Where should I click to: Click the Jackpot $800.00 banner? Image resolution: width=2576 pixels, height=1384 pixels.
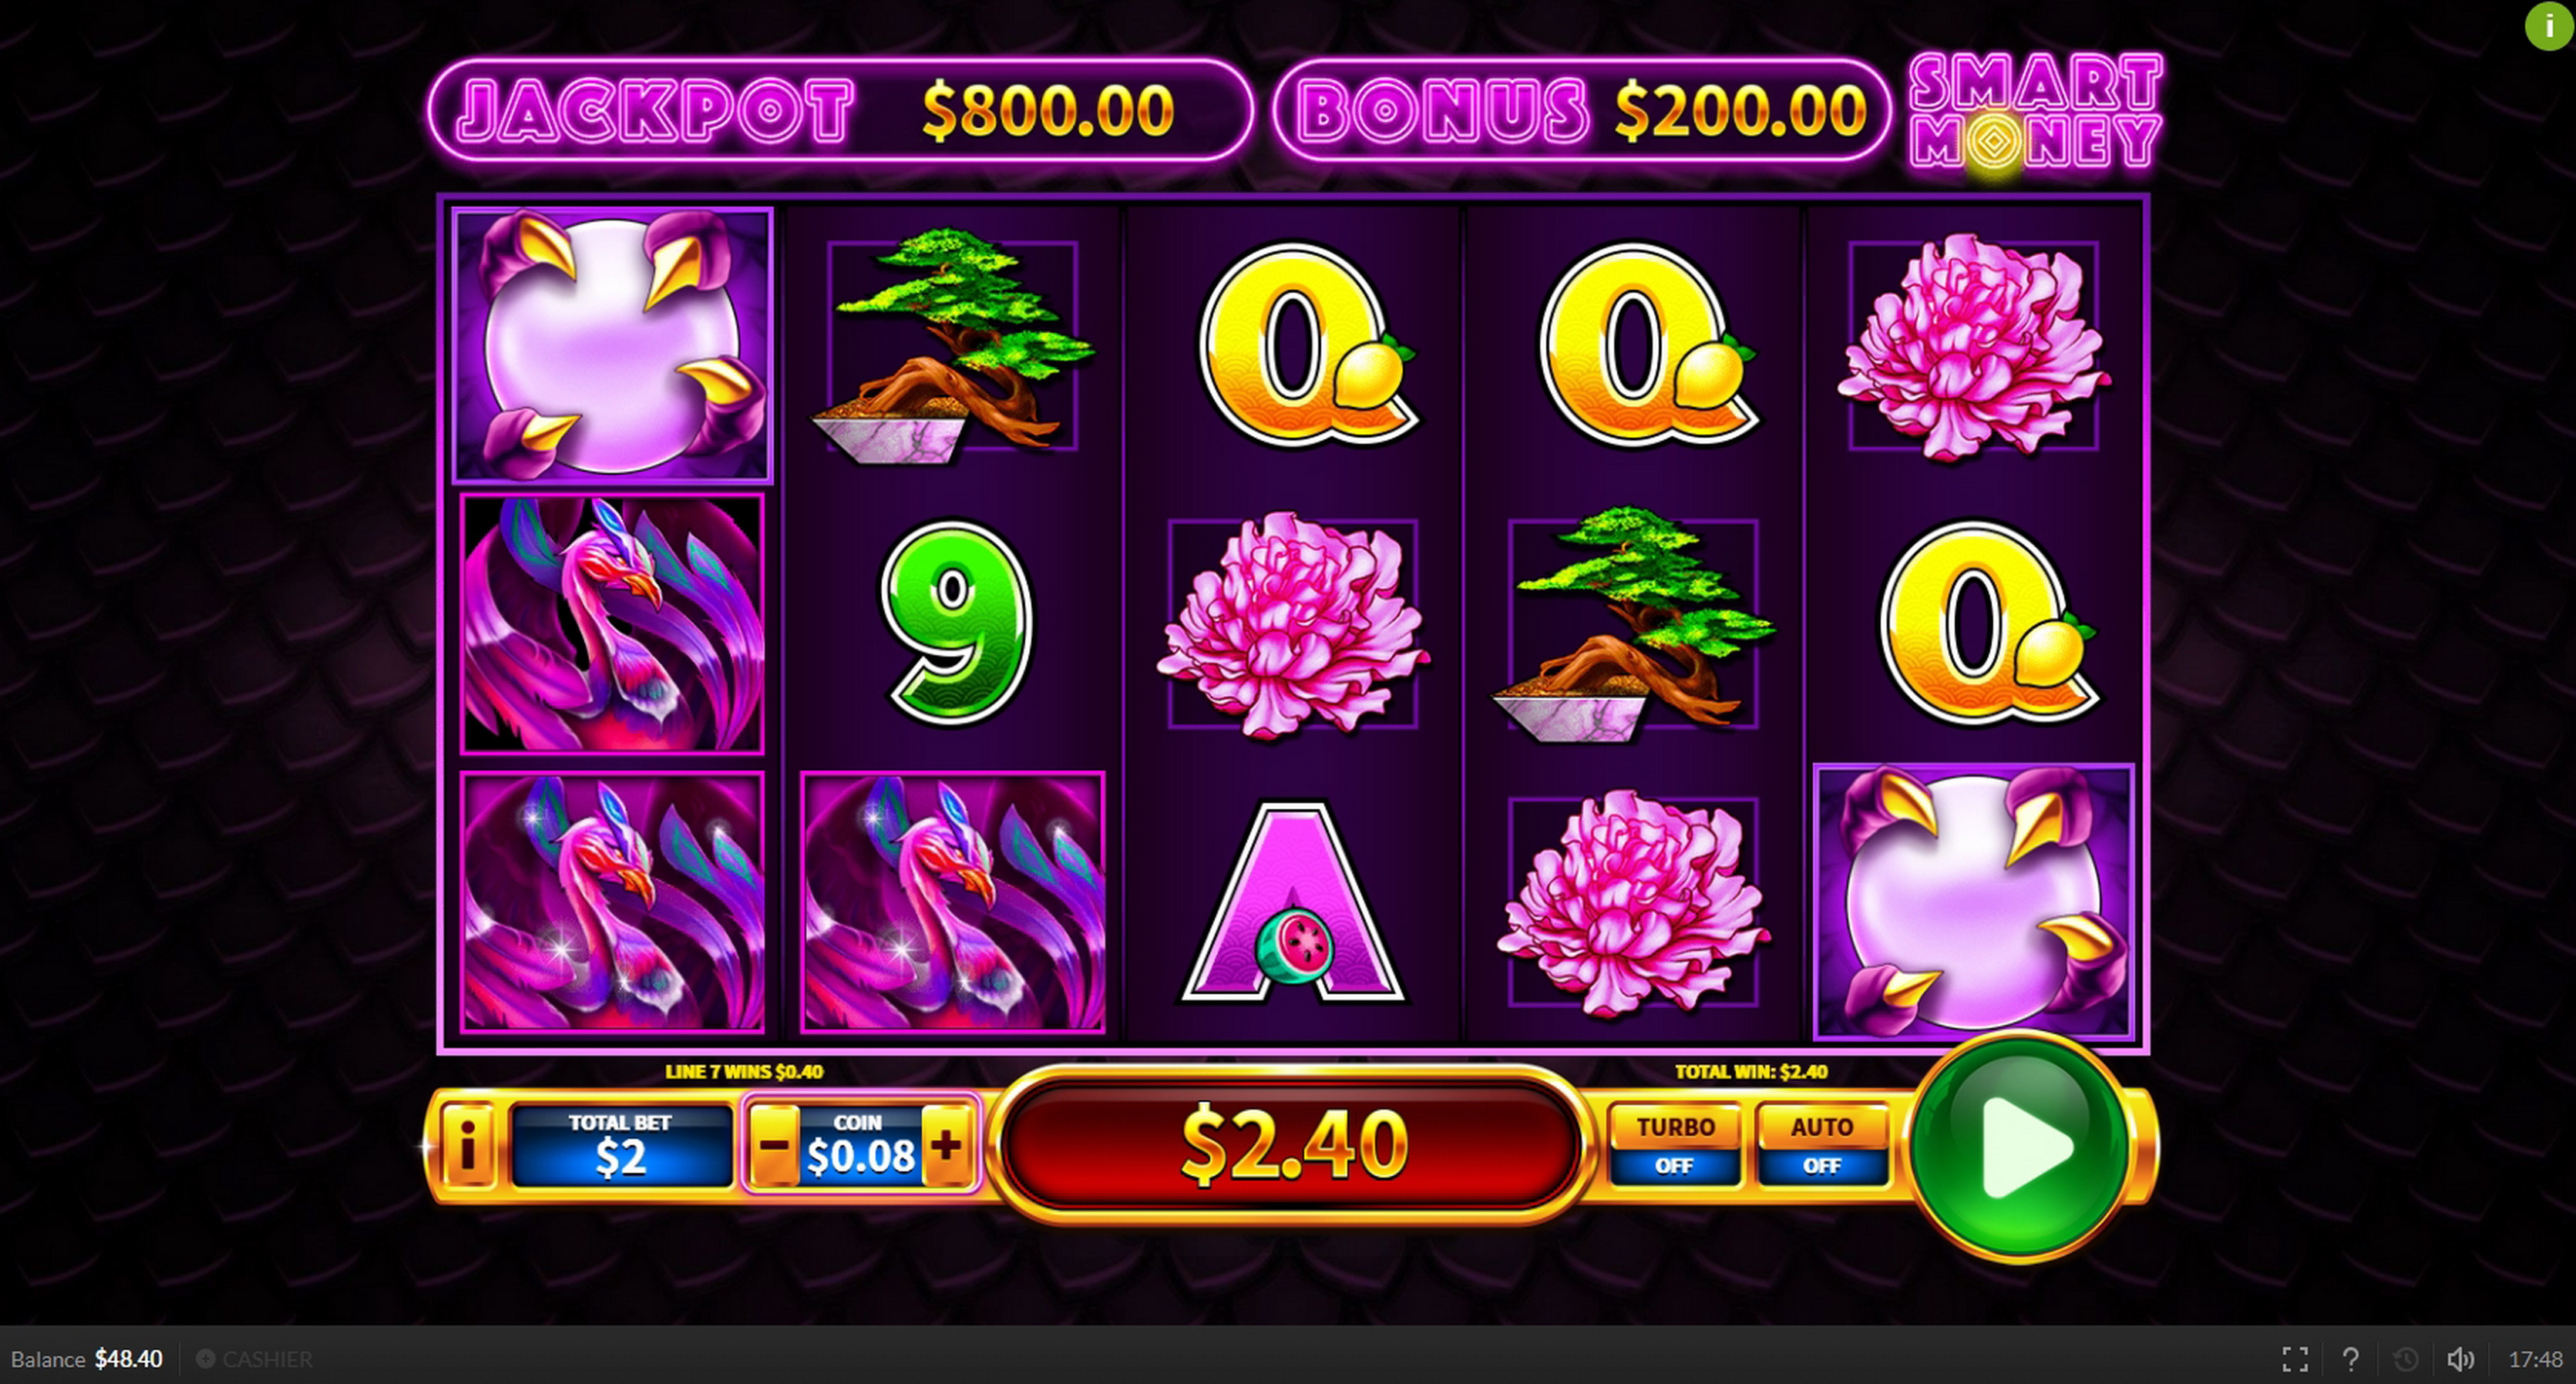[x=840, y=109]
